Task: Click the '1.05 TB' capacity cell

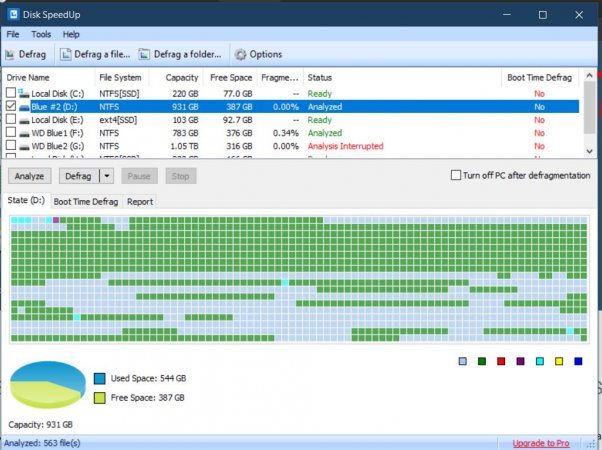Action: pos(184,146)
